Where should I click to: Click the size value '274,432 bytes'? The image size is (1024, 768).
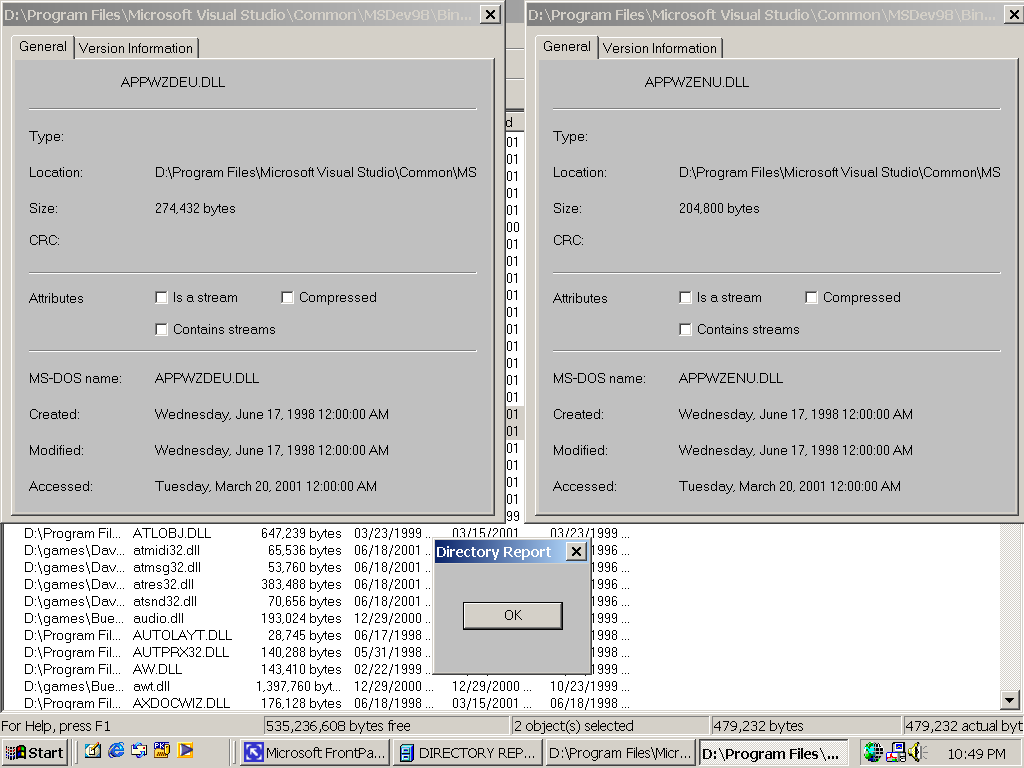pyautogui.click(x=195, y=208)
